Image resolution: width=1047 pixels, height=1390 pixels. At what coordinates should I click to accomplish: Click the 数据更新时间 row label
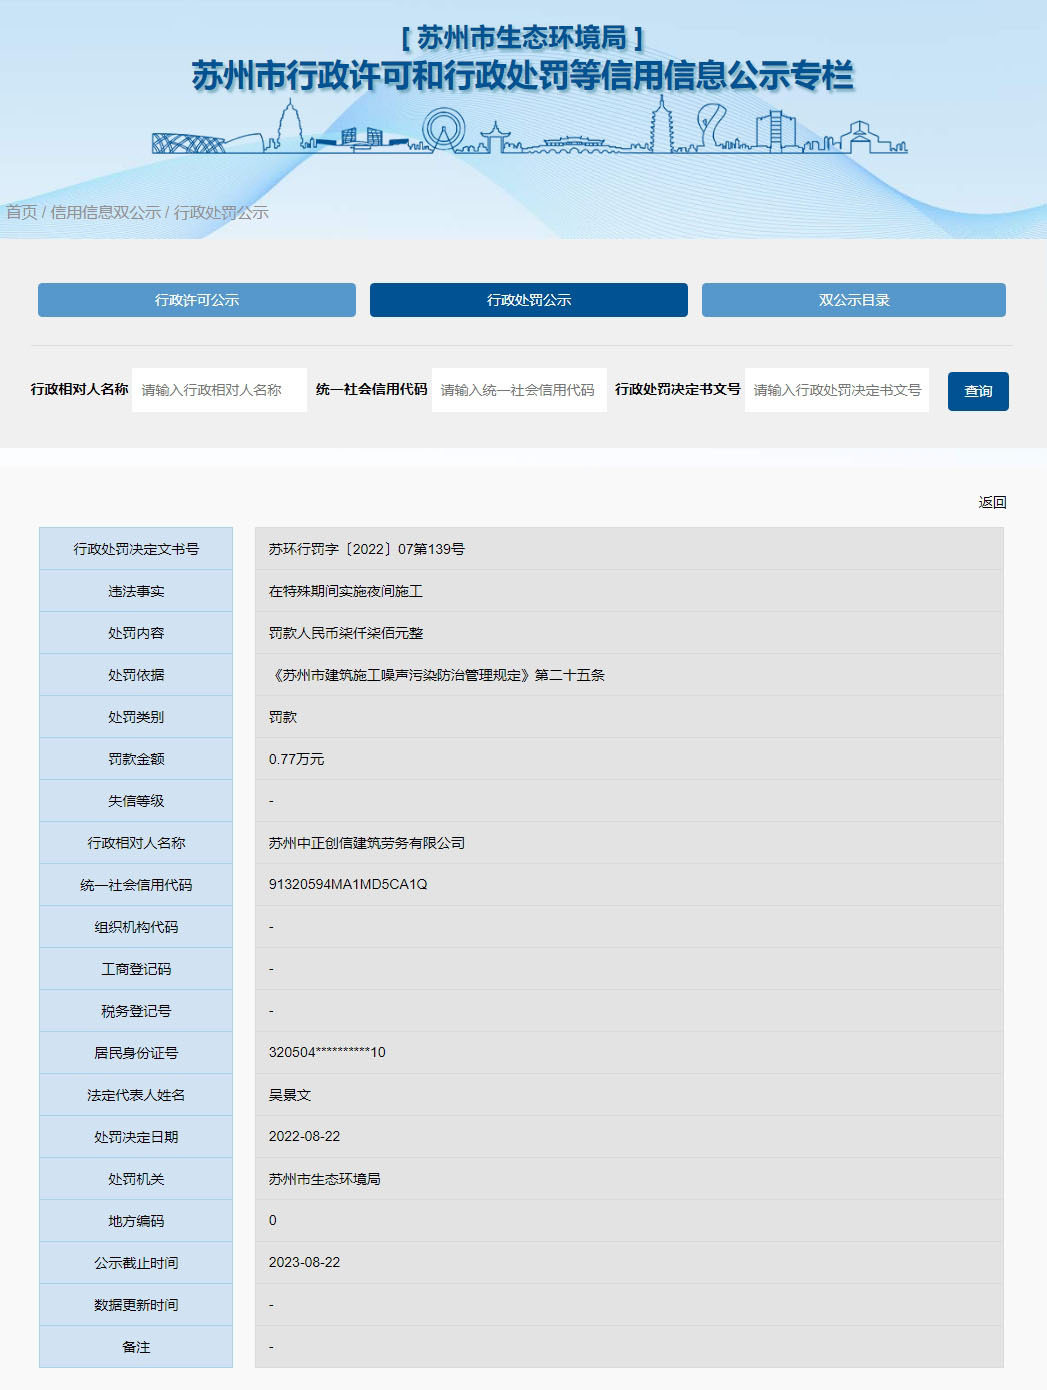coord(136,1305)
